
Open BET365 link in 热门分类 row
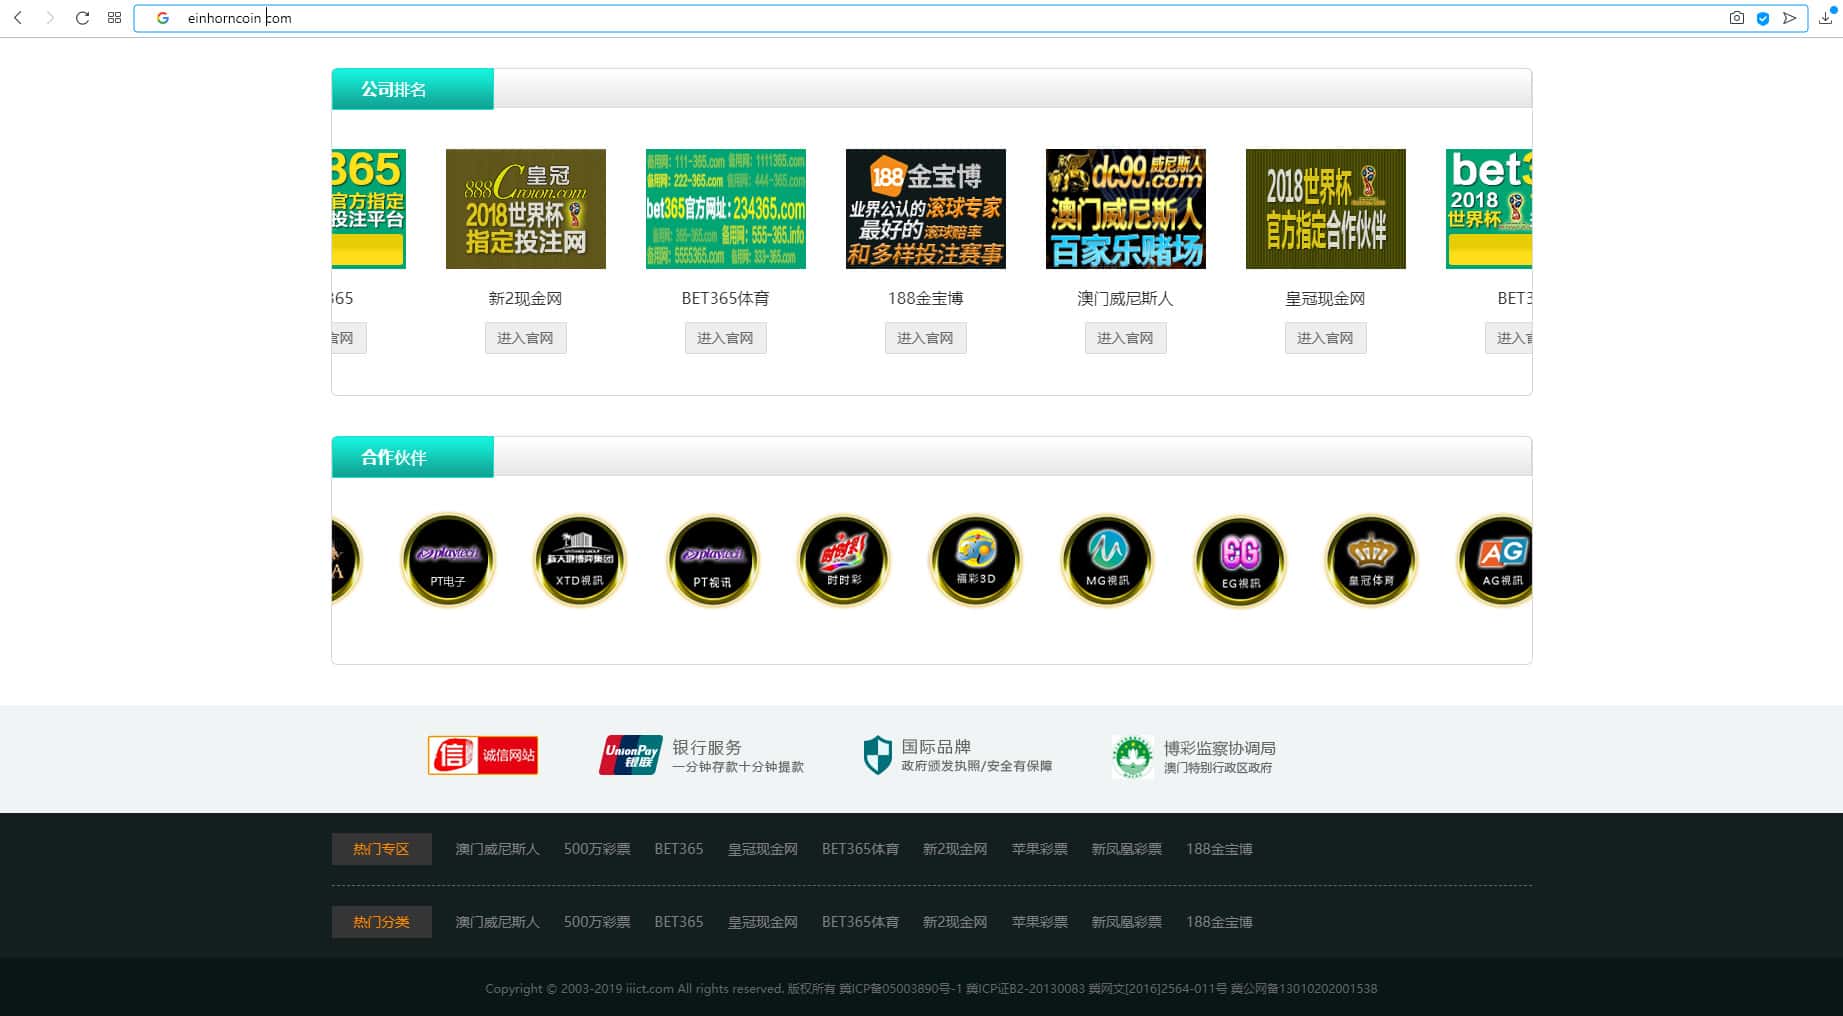[x=679, y=922]
